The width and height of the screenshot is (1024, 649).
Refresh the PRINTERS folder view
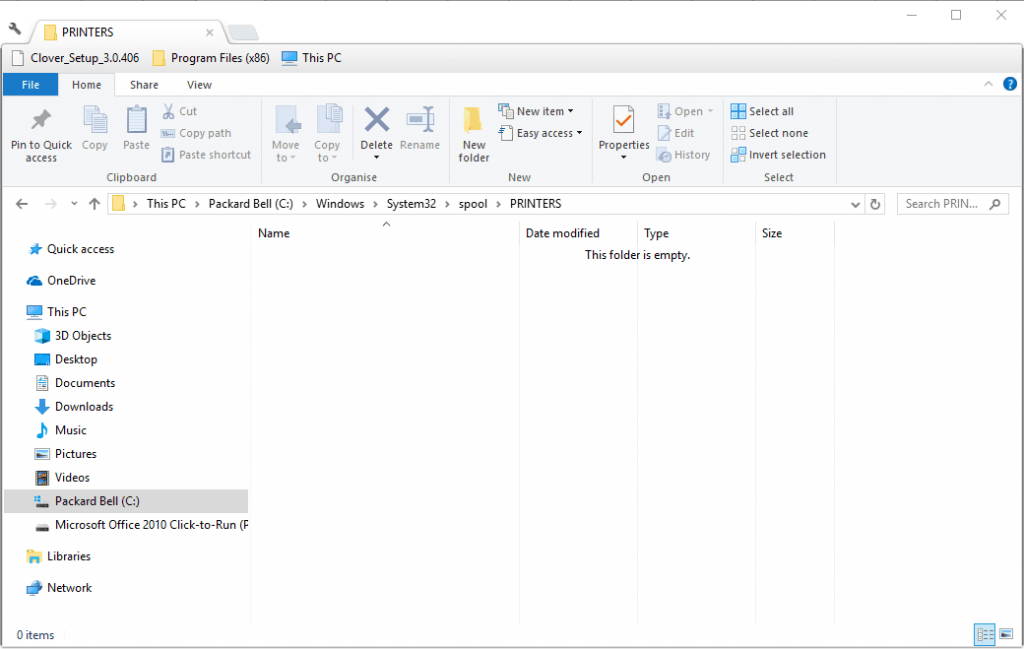pos(876,204)
